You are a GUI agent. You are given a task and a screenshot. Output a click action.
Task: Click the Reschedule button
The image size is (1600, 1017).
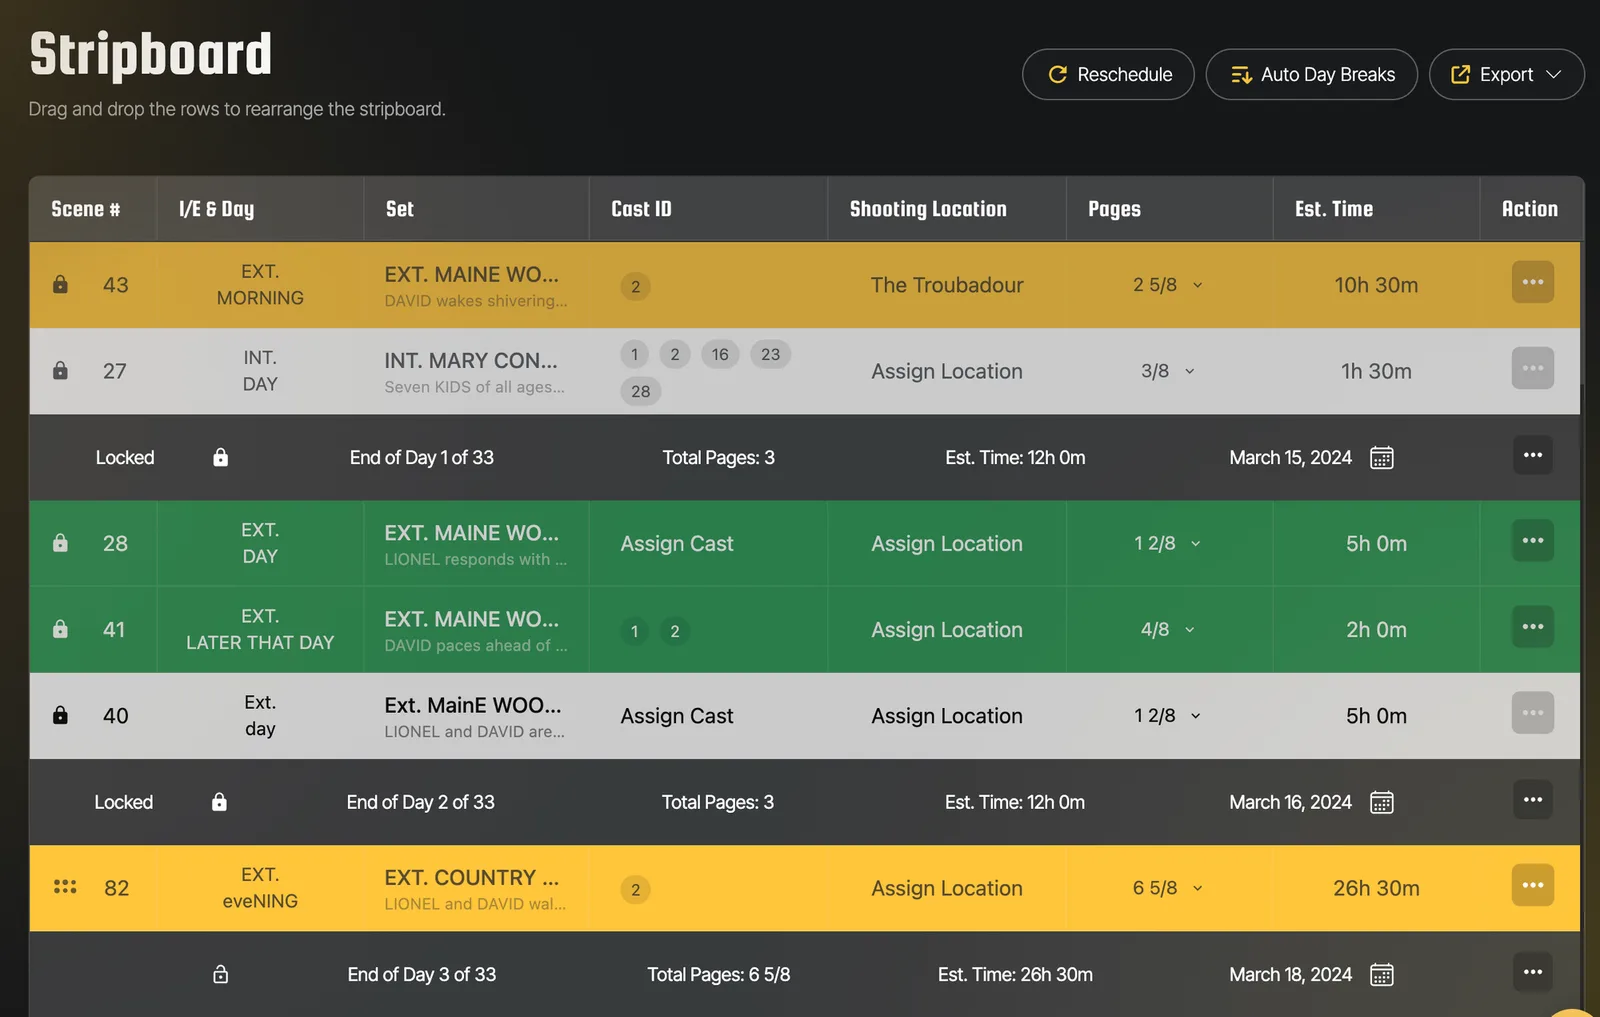point(1108,75)
